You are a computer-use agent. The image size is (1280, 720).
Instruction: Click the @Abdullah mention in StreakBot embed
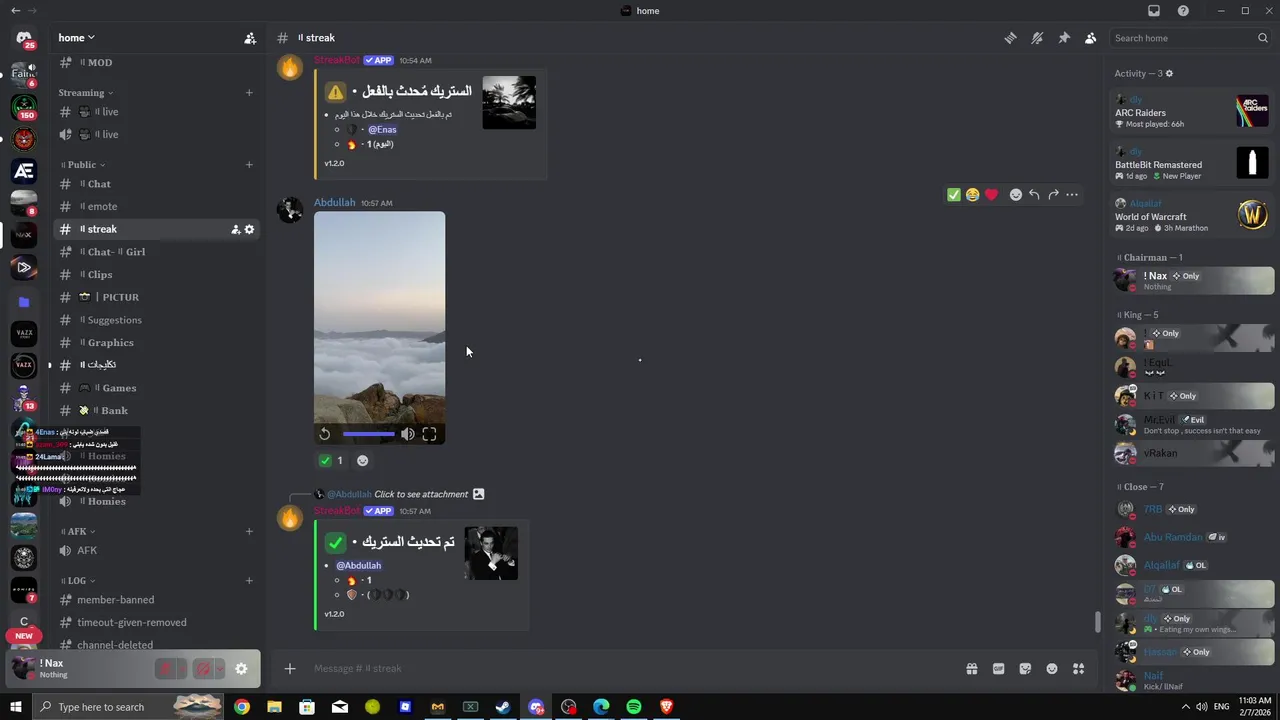click(x=358, y=565)
